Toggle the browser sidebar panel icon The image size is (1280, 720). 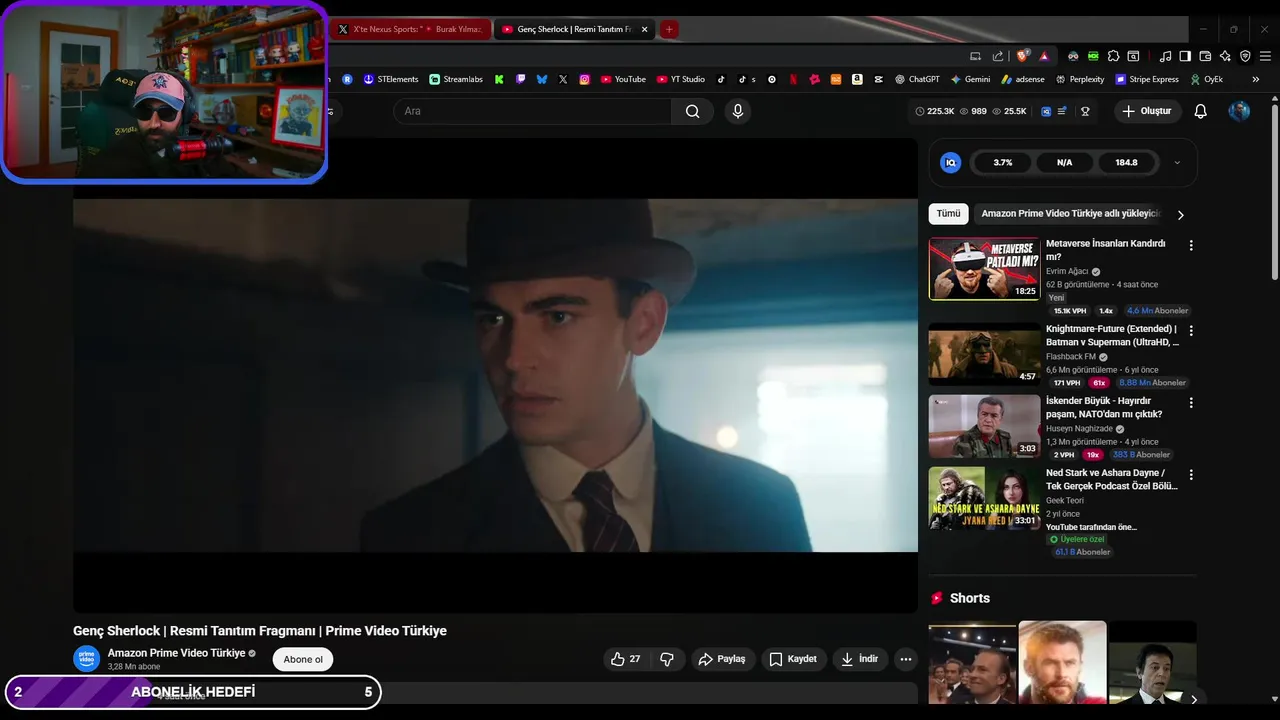[x=1185, y=57]
